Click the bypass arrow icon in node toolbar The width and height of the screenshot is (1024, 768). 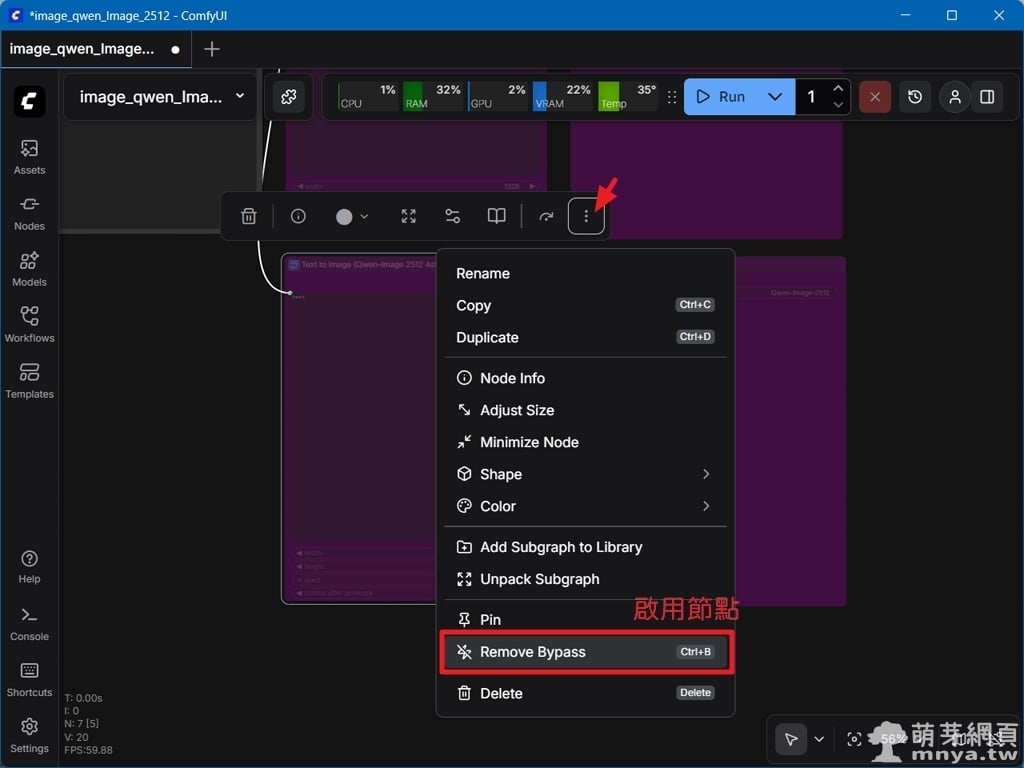click(546, 216)
